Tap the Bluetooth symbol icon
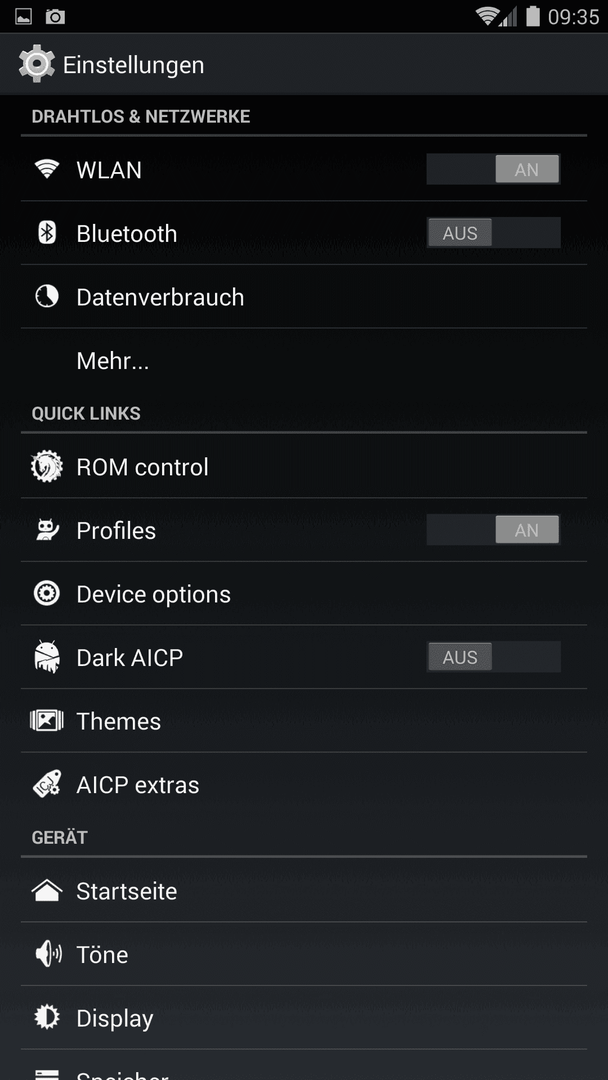Screen dimensions: 608x1080 click(47, 233)
